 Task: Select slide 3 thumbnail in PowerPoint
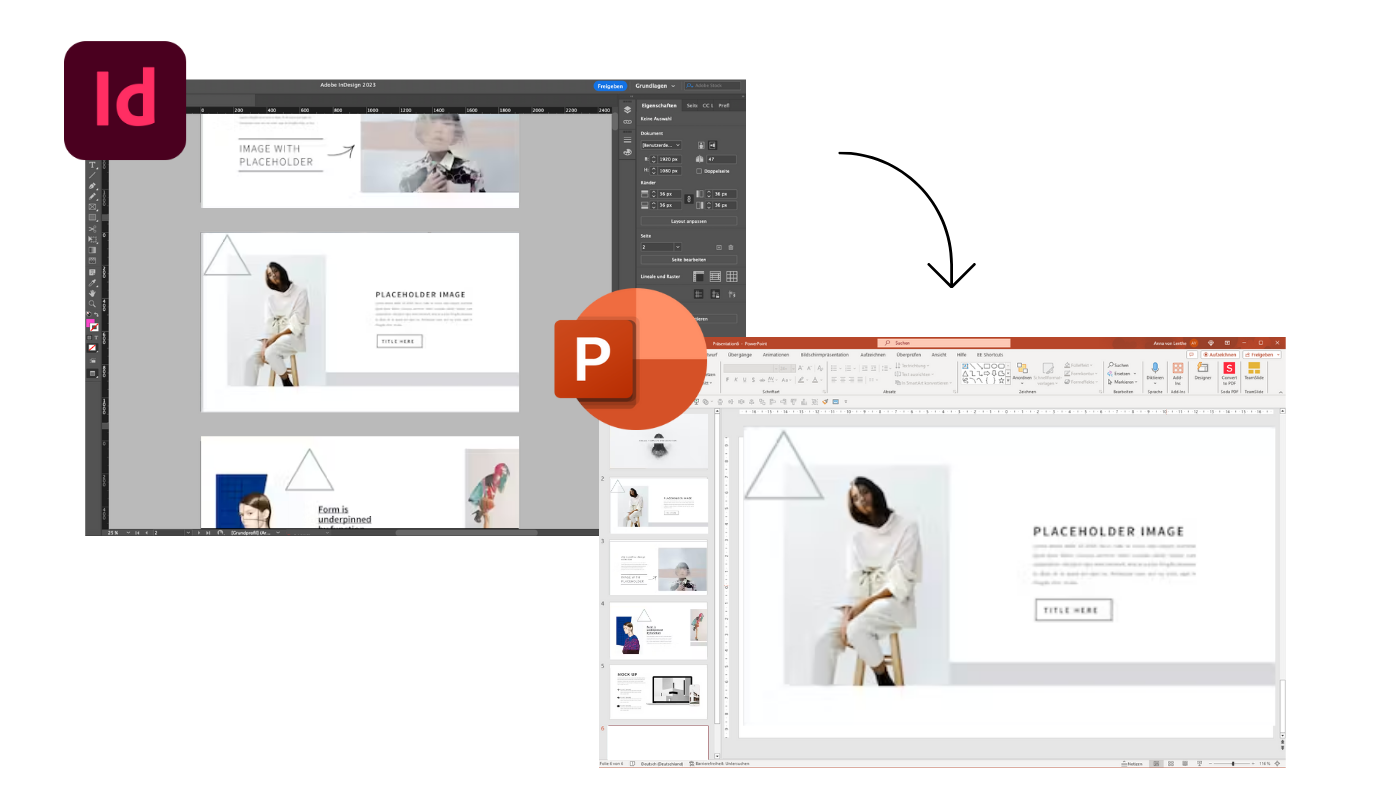659,567
